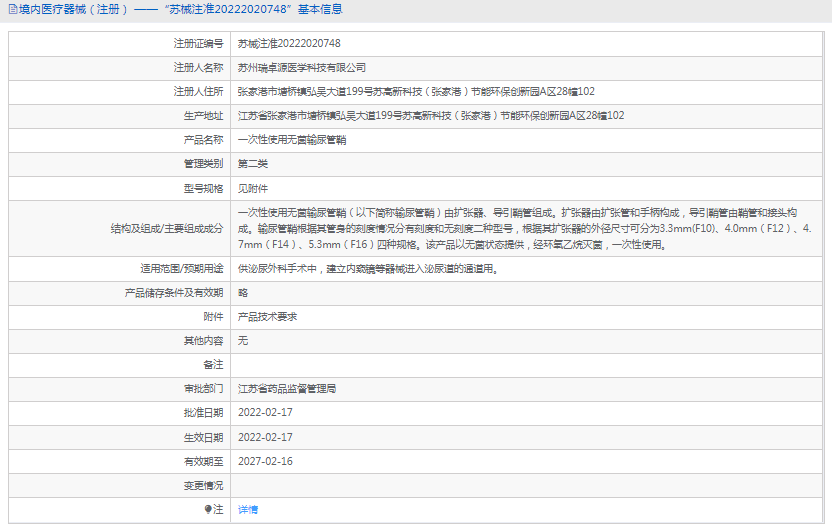Open the 详情 link
Screen dimensions: 832x530
(248, 509)
